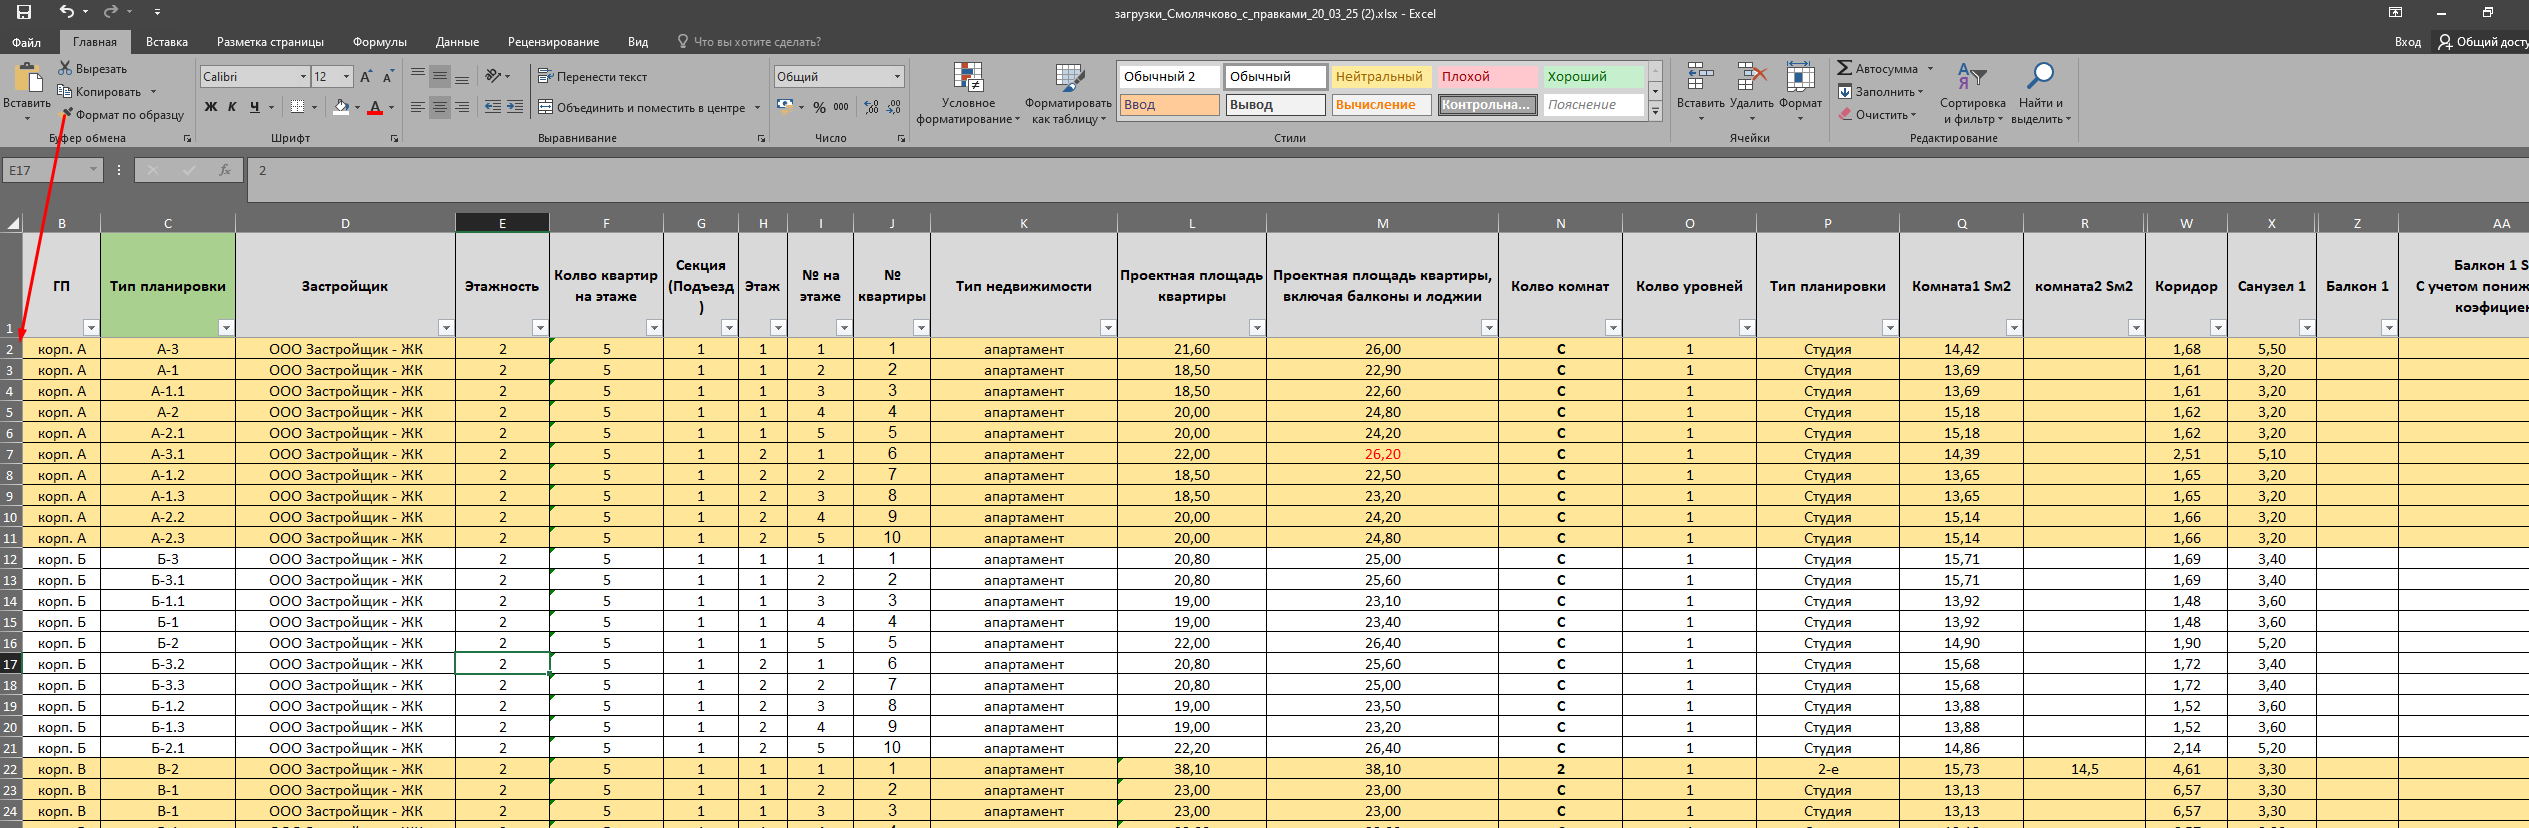Click the Undo arrow in quick access toolbar
Viewport: 2529px width, 828px height.
point(67,12)
